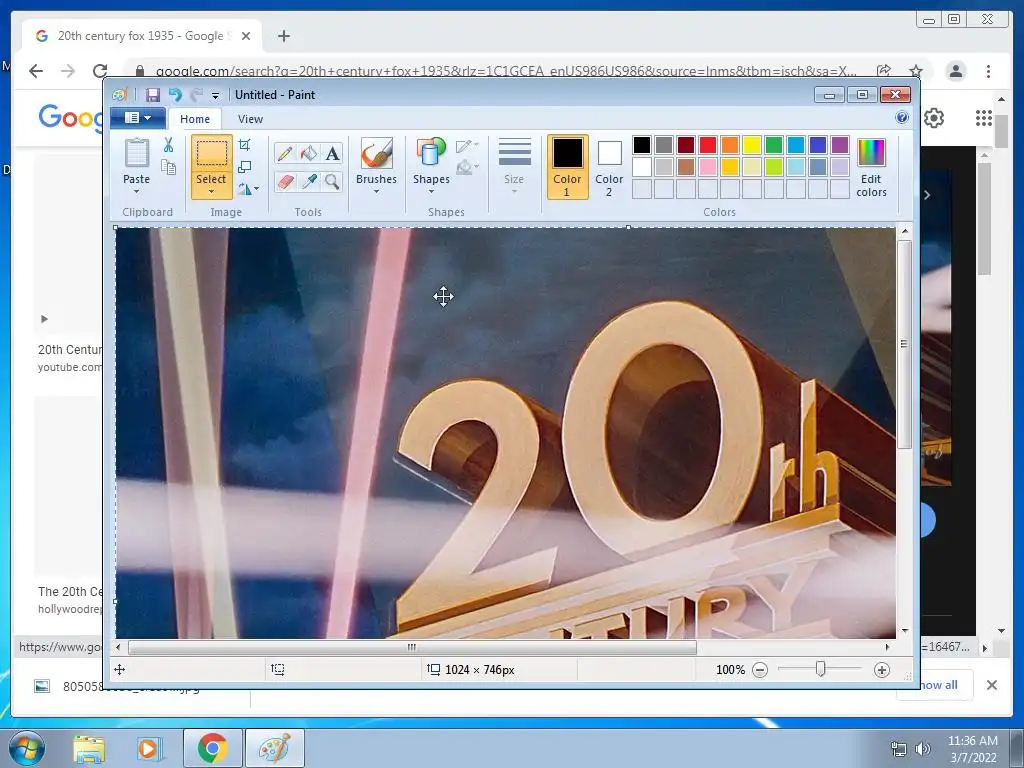
Task: Click the Zoom out minus button
Action: click(760, 670)
